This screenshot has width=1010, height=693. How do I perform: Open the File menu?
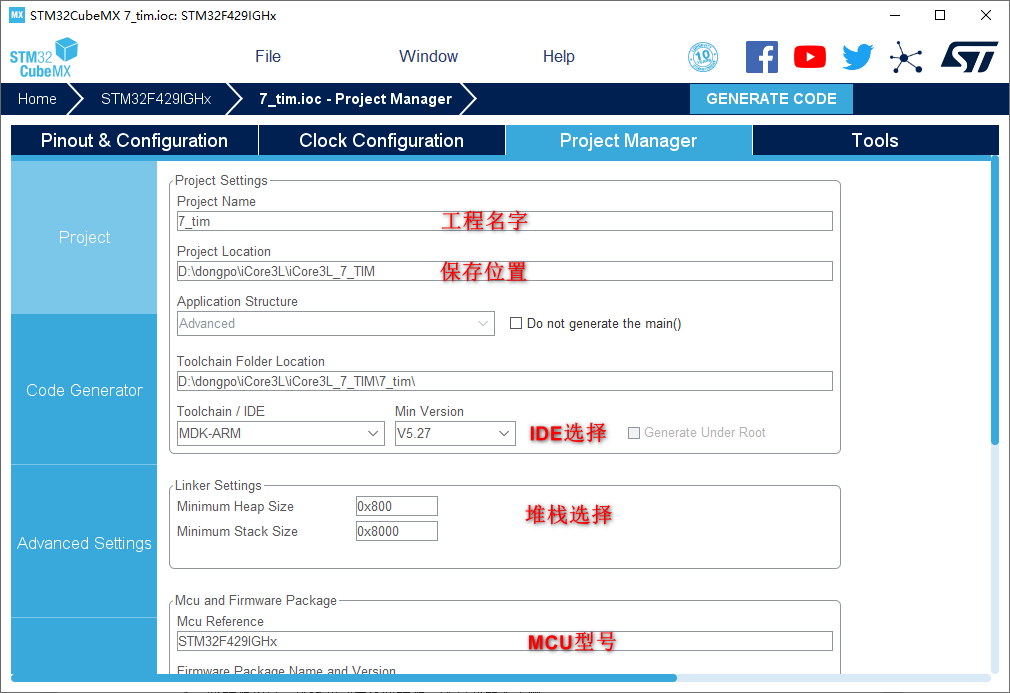coord(268,57)
